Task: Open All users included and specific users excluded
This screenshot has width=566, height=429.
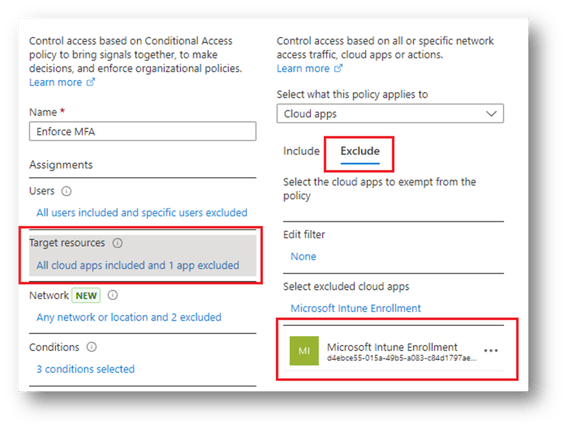Action: [142, 213]
